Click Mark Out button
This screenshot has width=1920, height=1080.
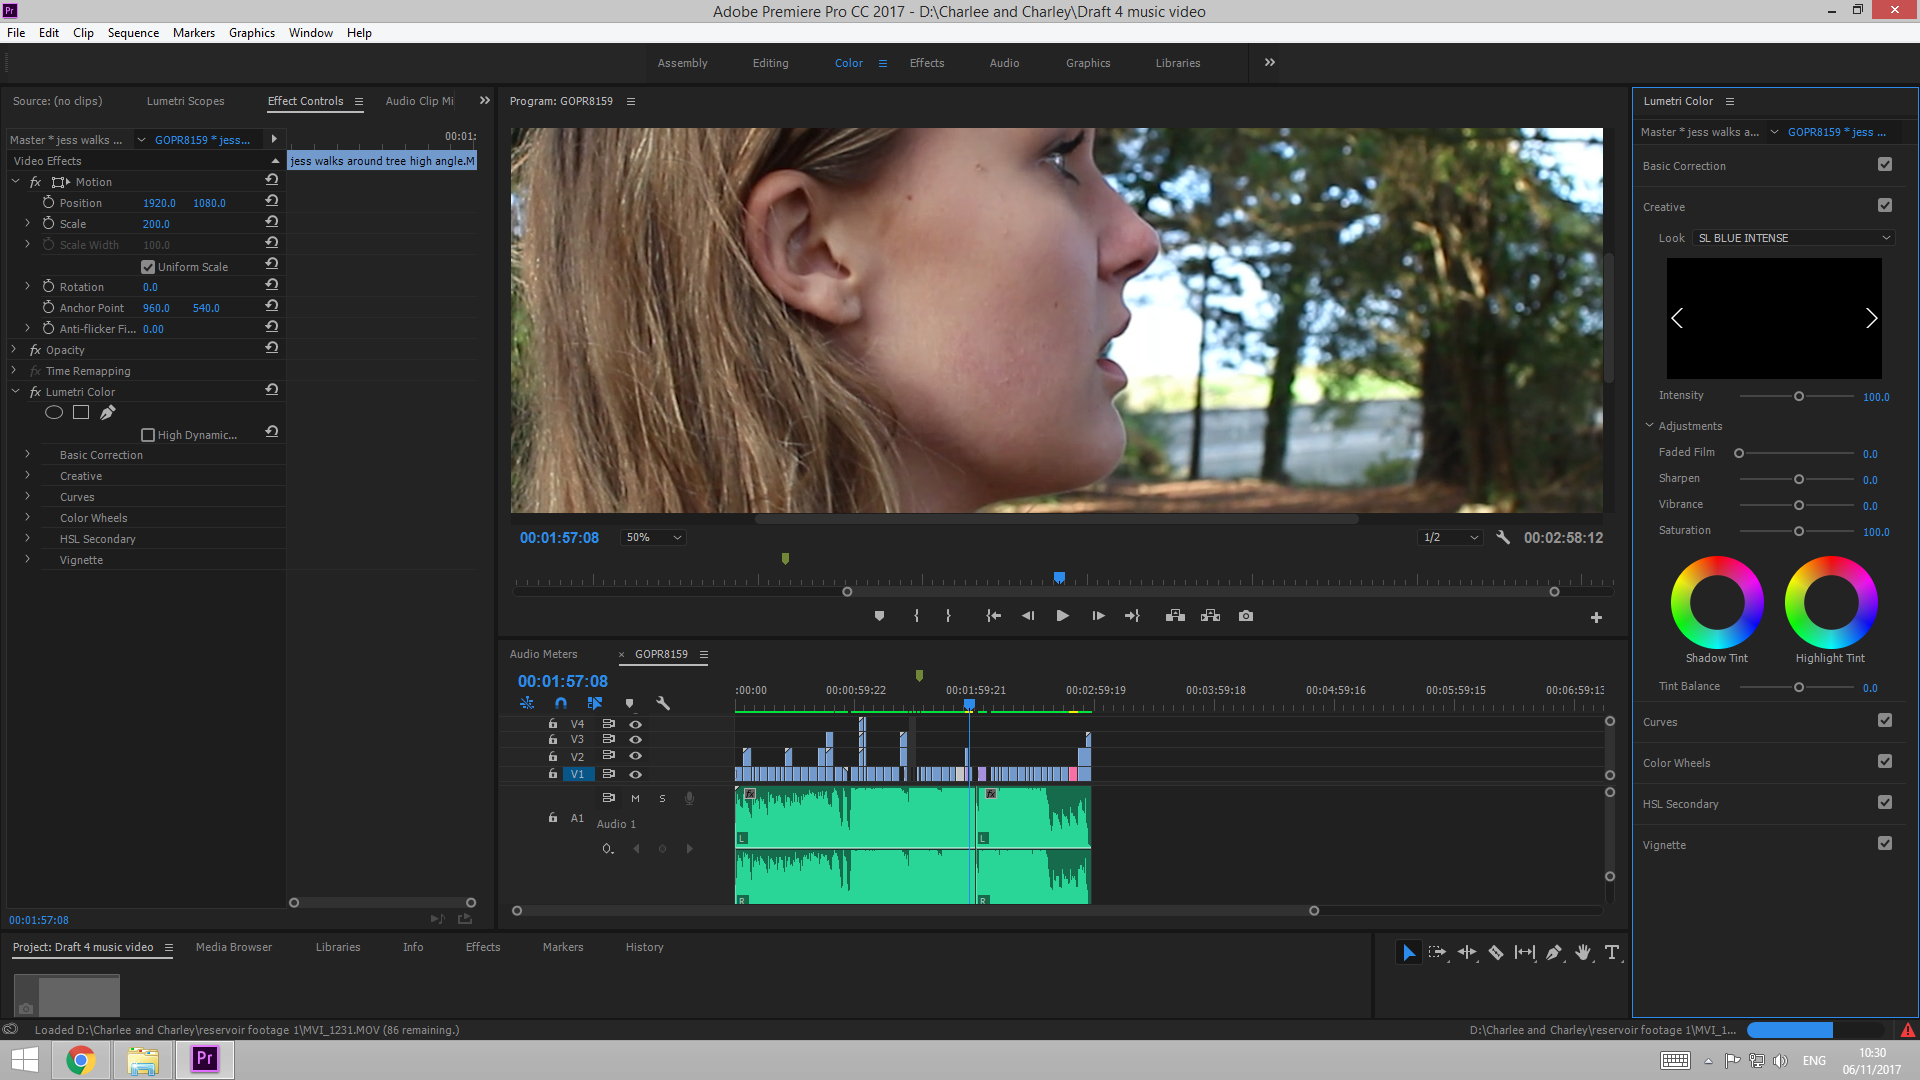948,616
